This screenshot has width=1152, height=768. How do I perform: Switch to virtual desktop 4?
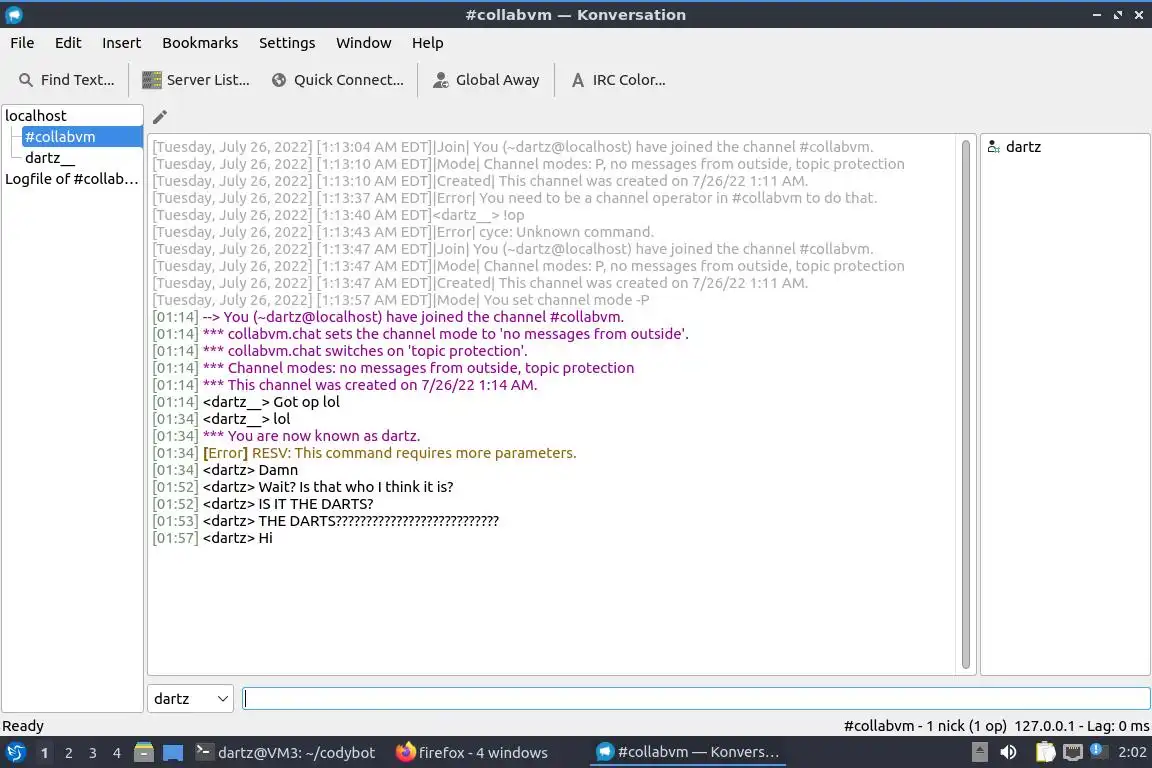click(x=117, y=753)
